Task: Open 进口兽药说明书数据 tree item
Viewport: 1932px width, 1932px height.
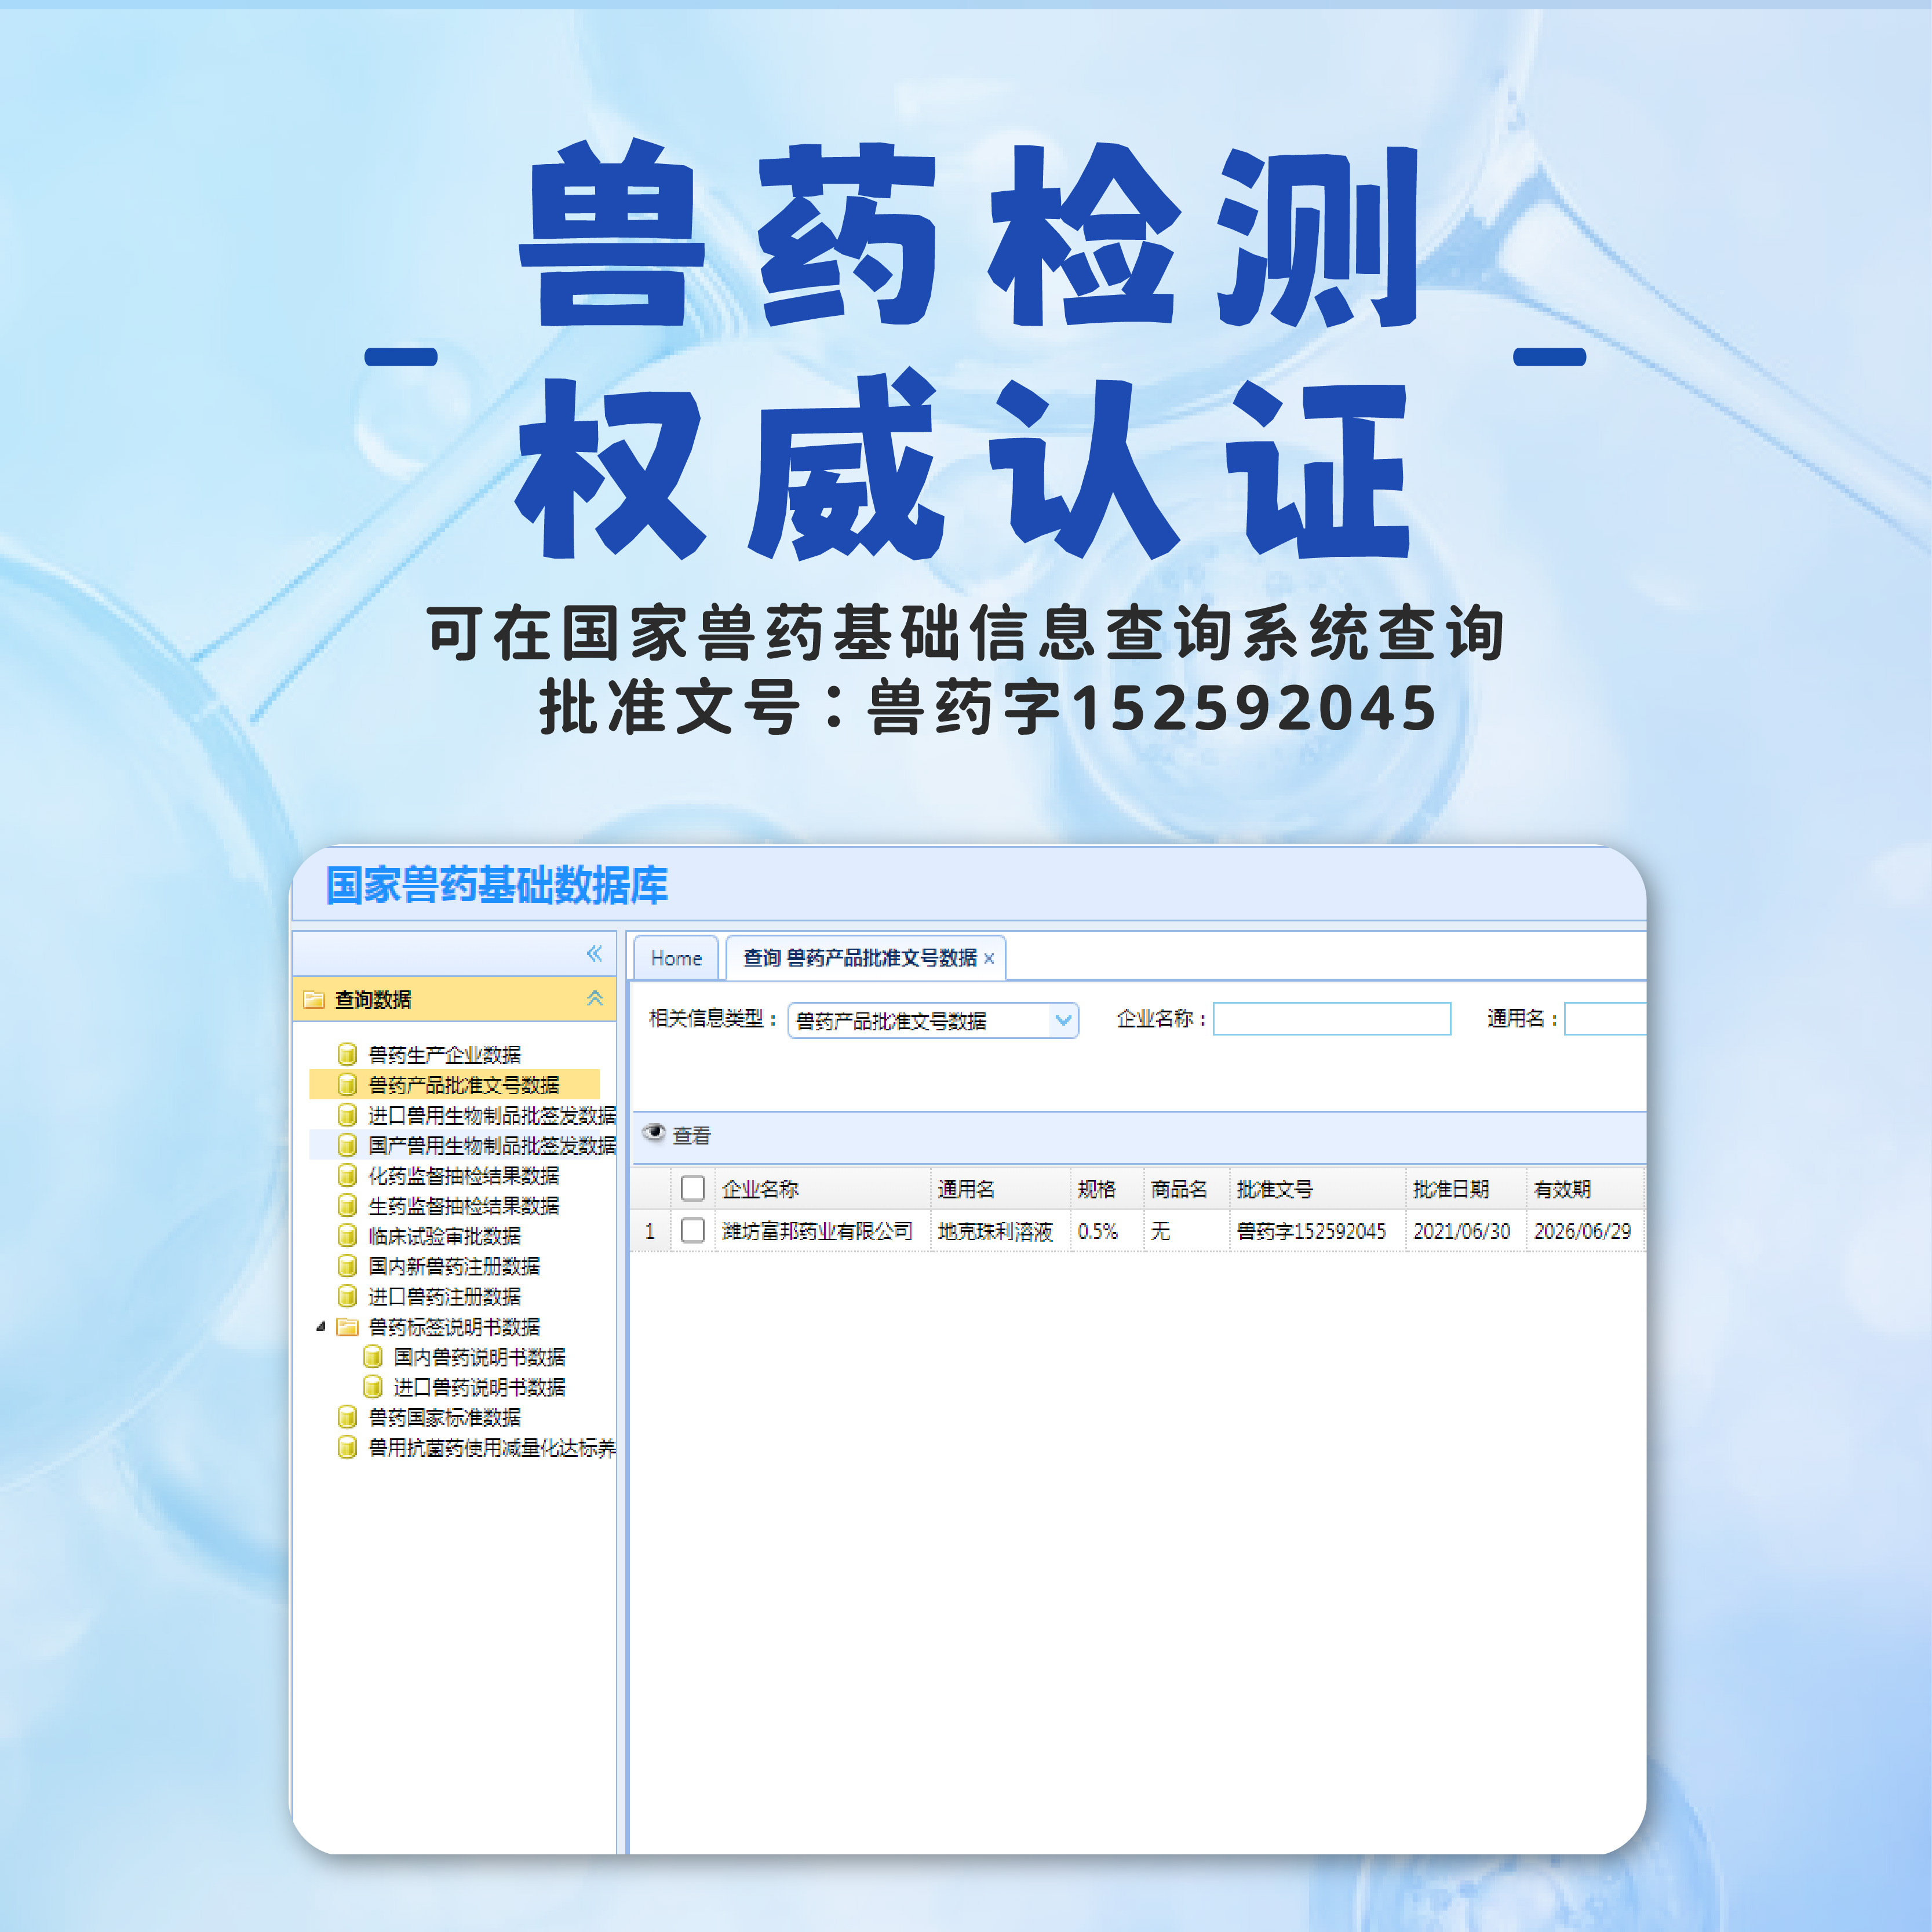Action: (x=479, y=1386)
